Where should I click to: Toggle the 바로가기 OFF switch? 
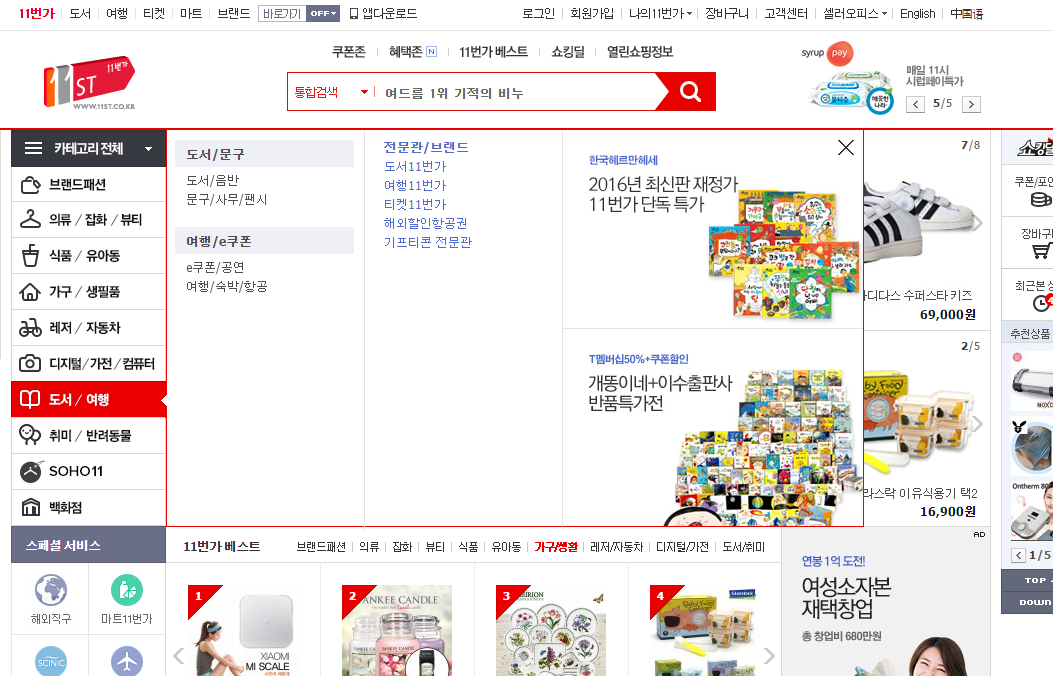(x=323, y=13)
